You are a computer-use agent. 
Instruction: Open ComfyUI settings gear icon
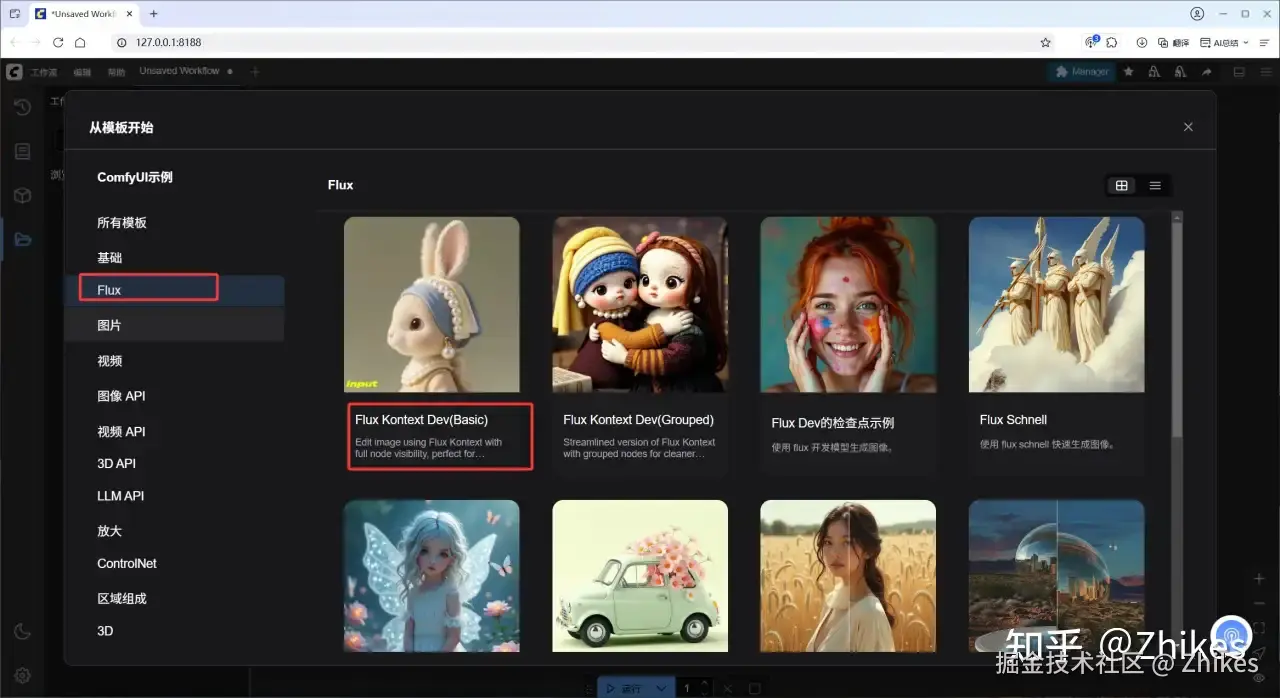pos(22,676)
